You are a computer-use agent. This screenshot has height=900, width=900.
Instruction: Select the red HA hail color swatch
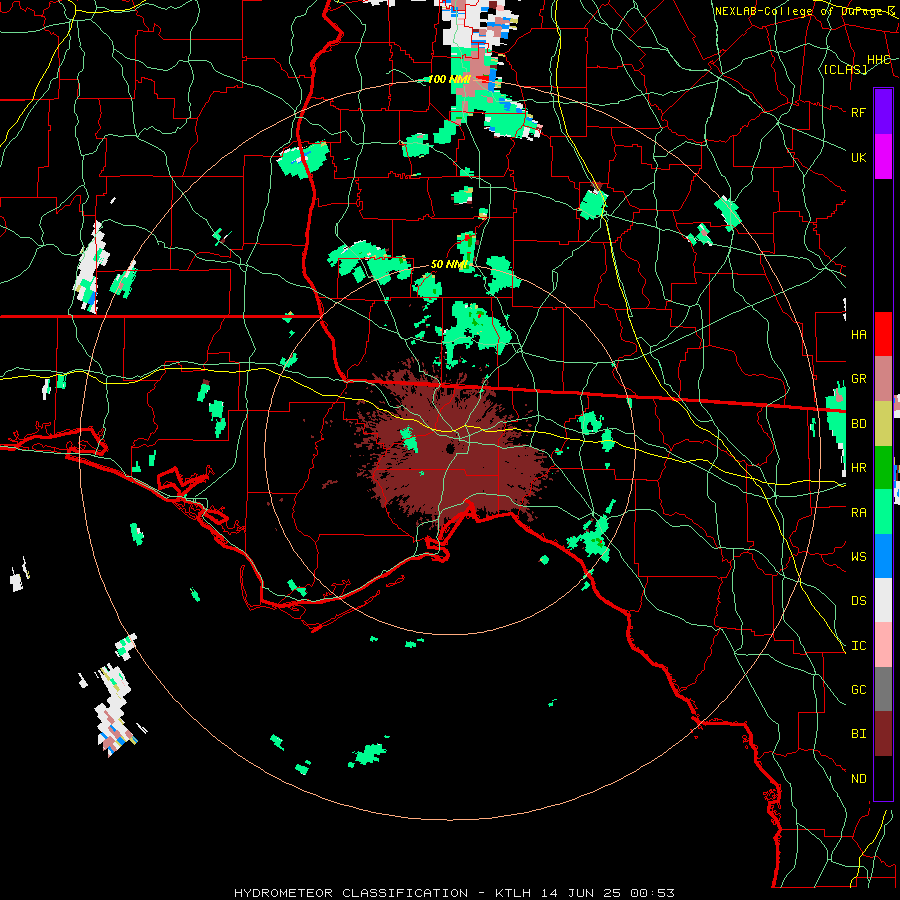tap(883, 334)
